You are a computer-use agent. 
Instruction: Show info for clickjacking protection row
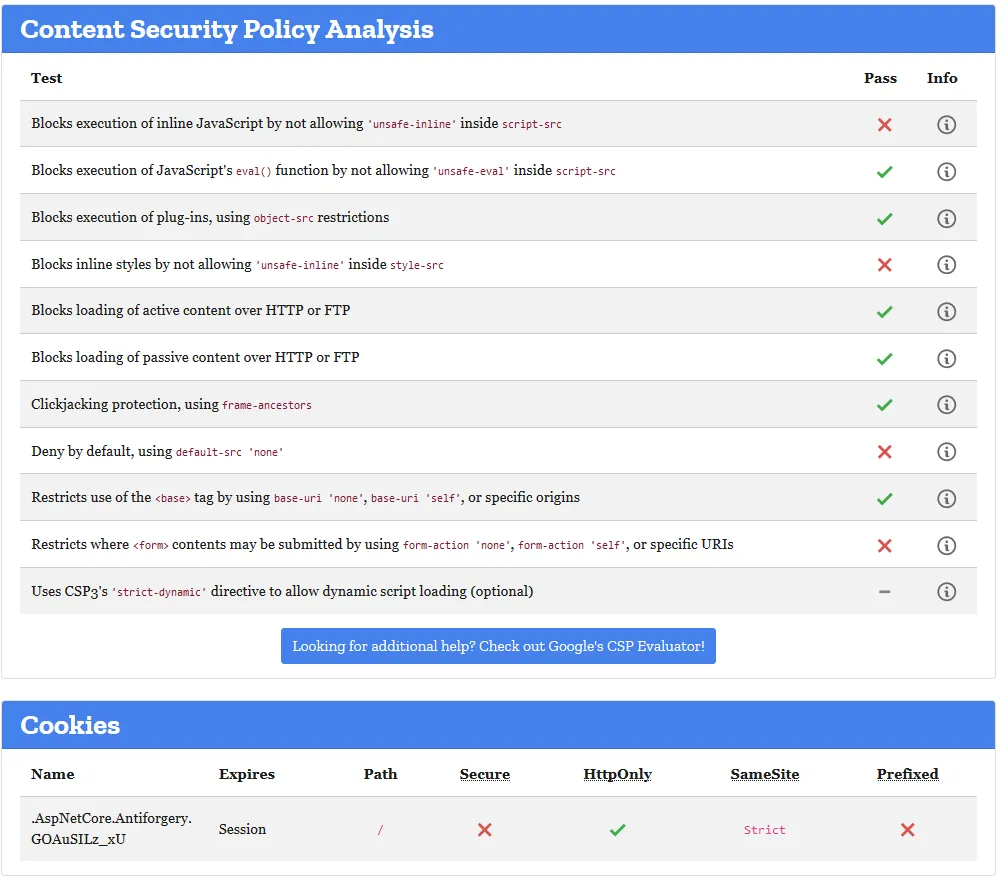coord(946,405)
